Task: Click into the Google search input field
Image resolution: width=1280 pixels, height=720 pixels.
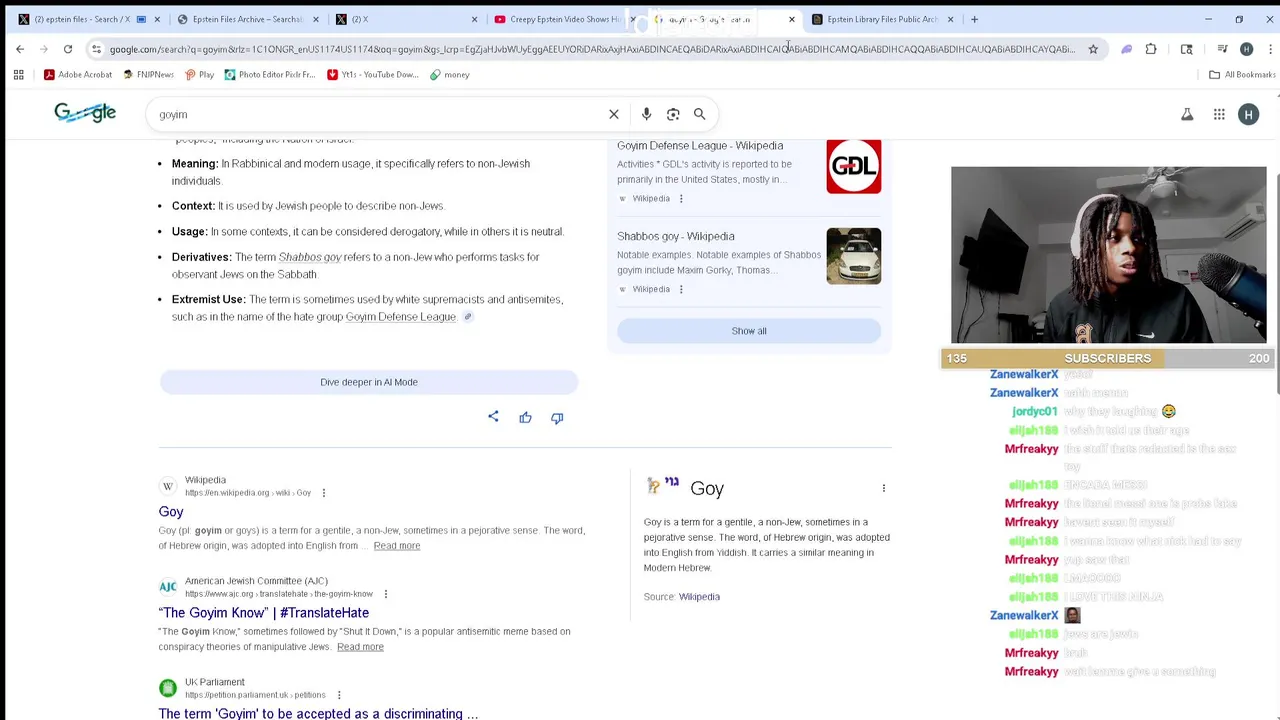Action: click(380, 114)
